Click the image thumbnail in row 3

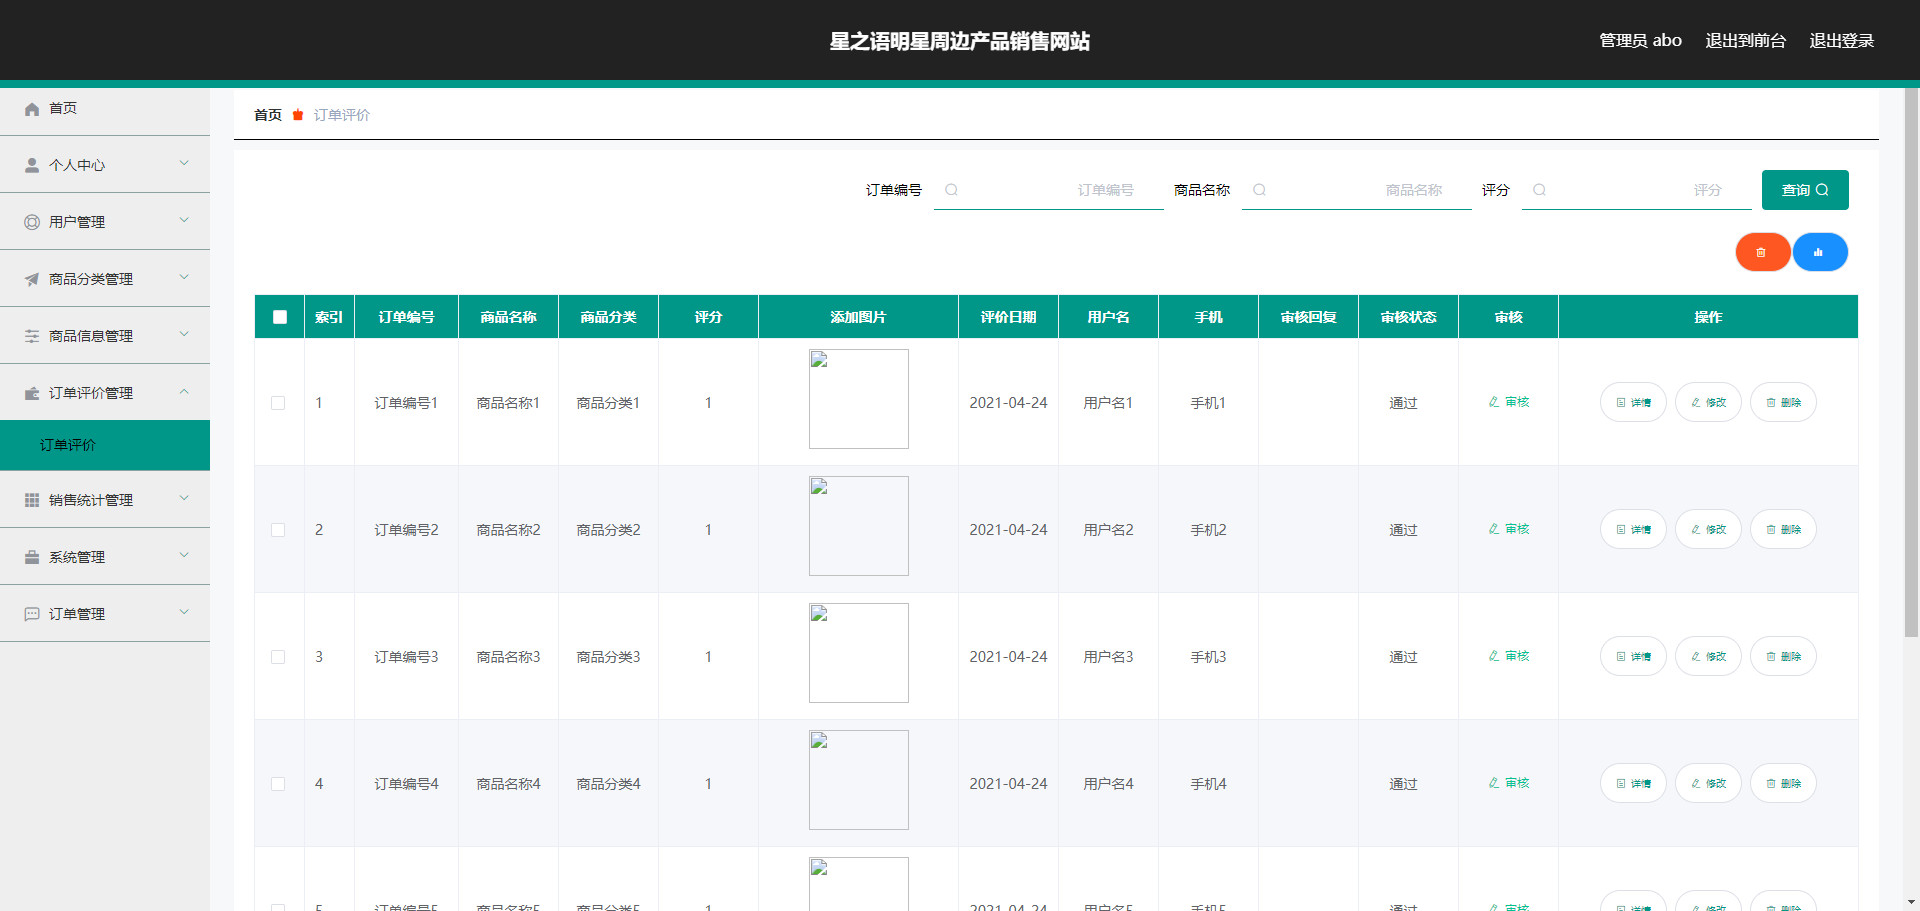click(x=859, y=653)
